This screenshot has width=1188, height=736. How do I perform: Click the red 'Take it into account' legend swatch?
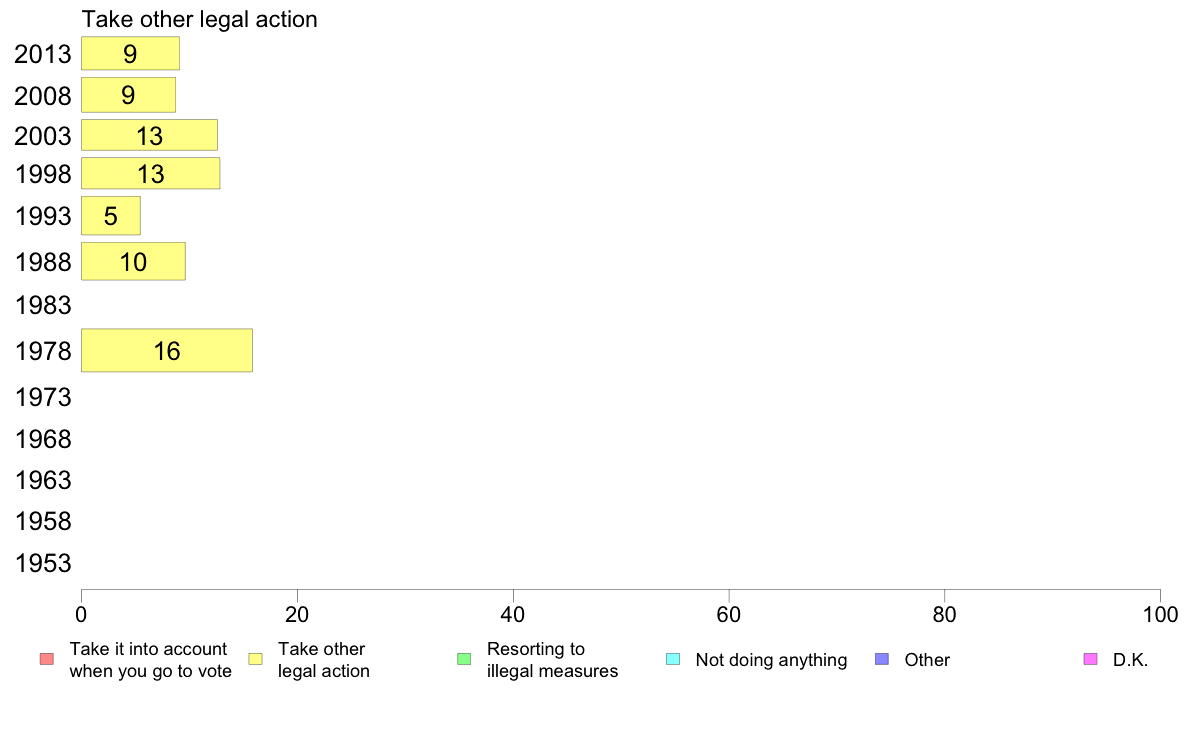pos(47,659)
